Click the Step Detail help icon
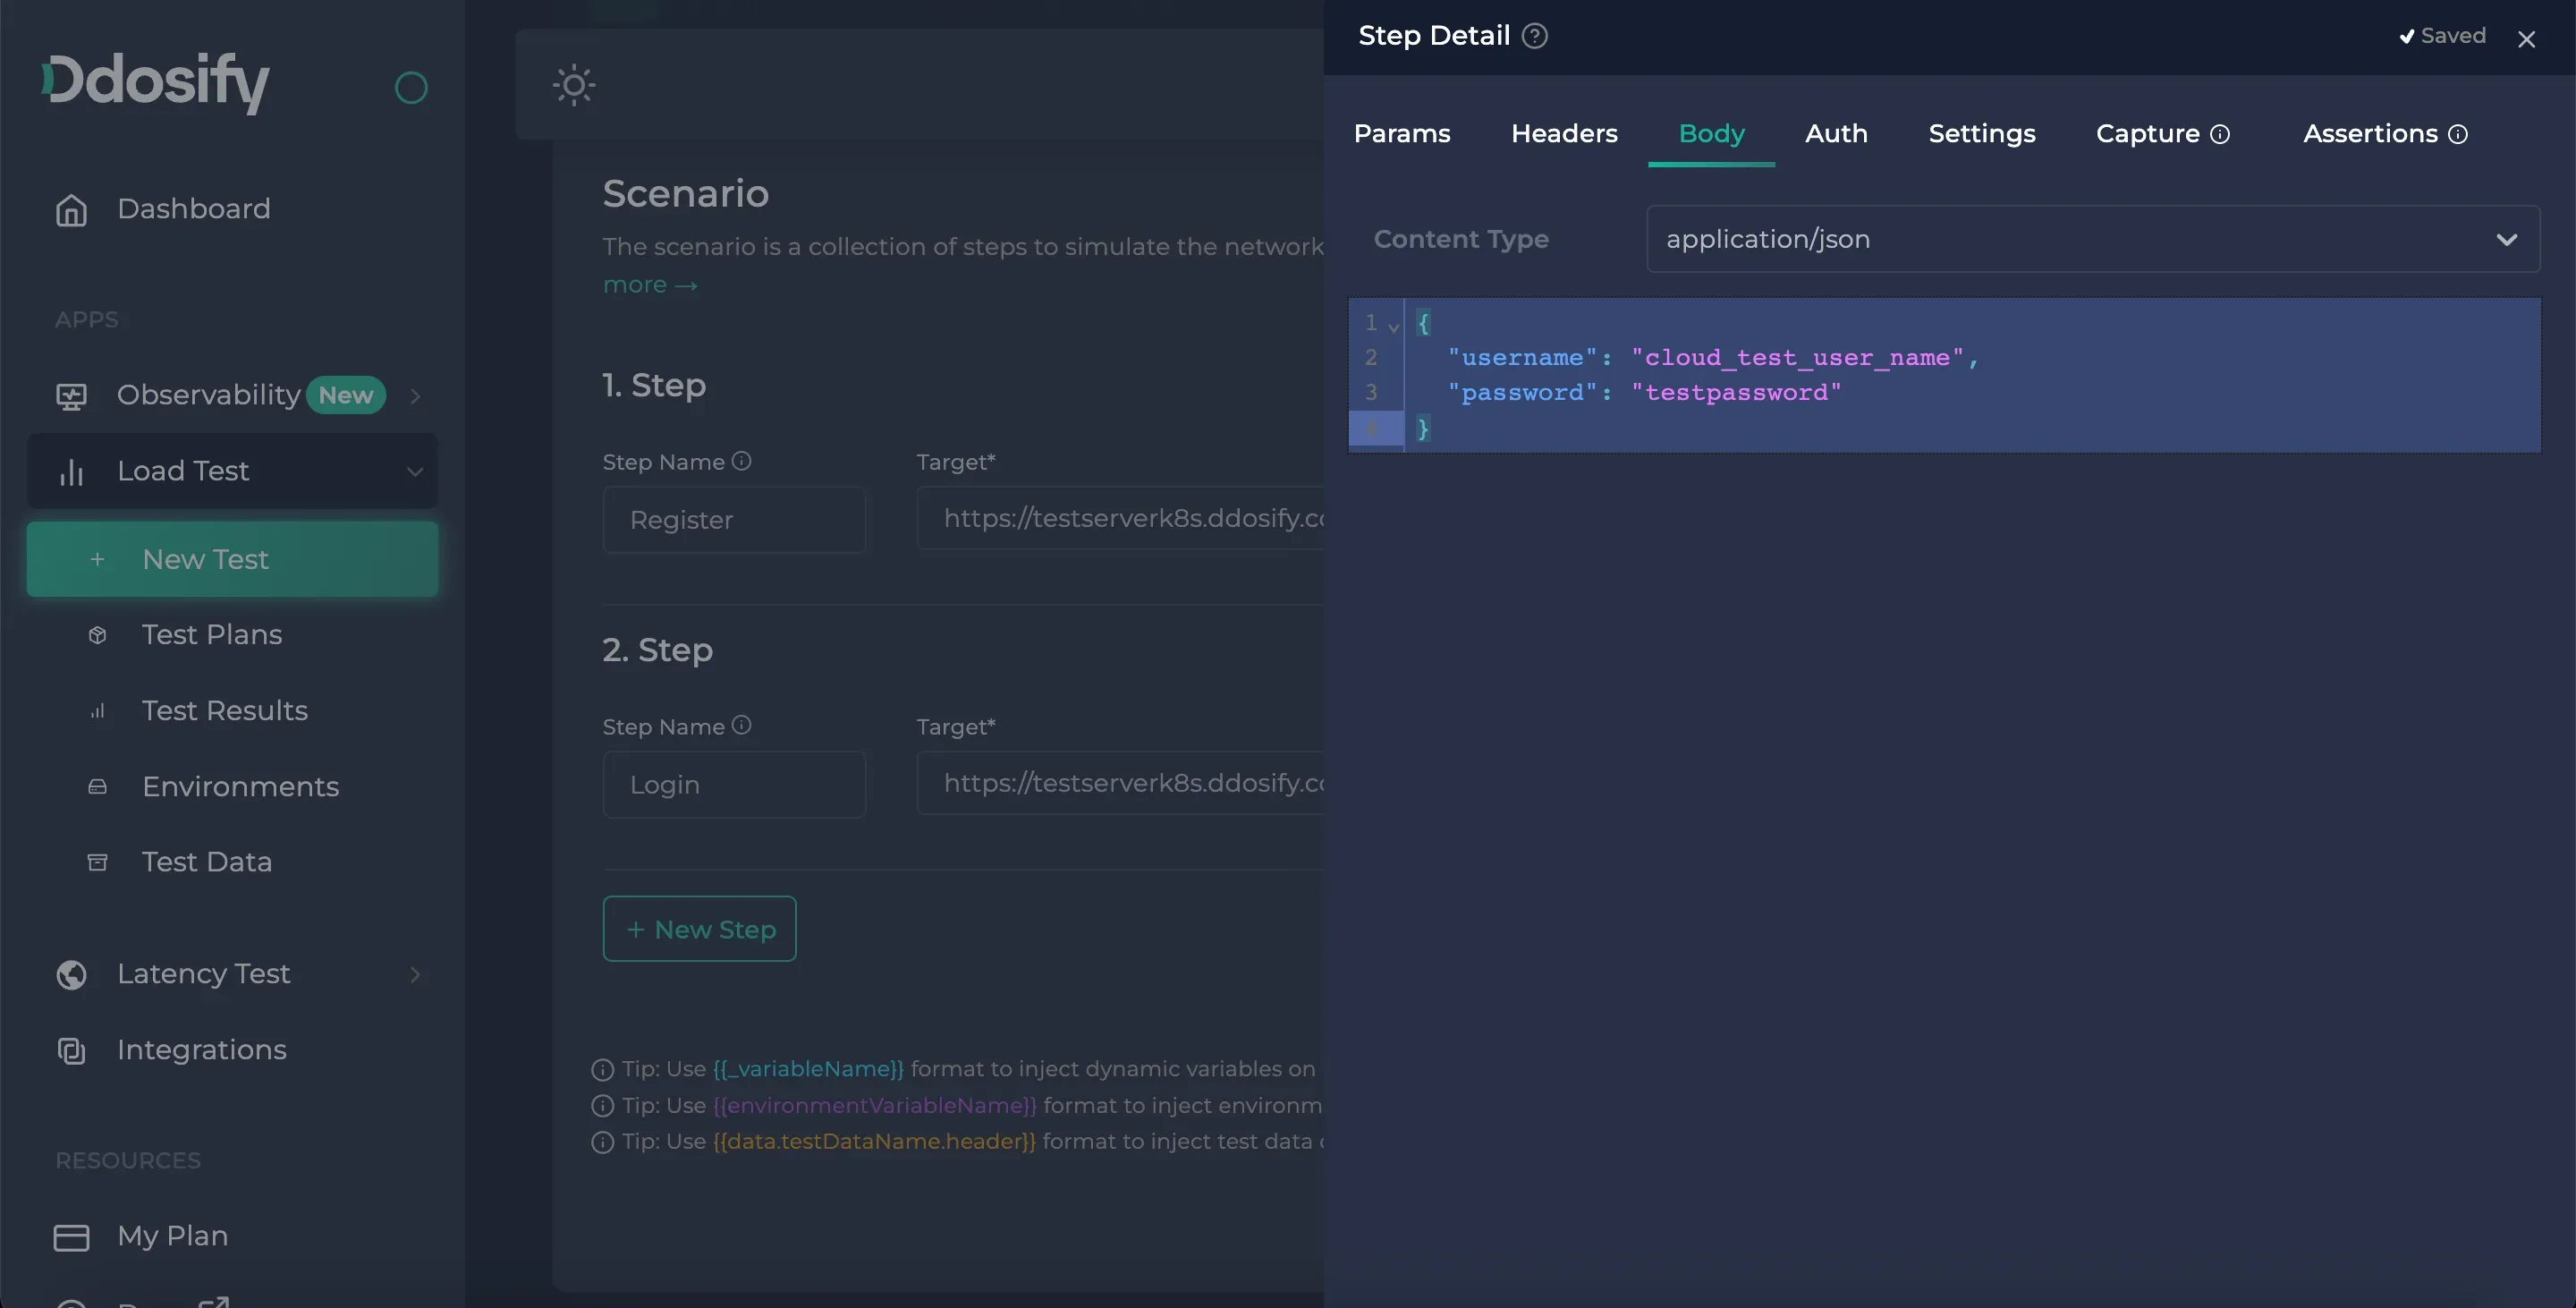Screen dimensions: 2576x1308 point(1534,36)
